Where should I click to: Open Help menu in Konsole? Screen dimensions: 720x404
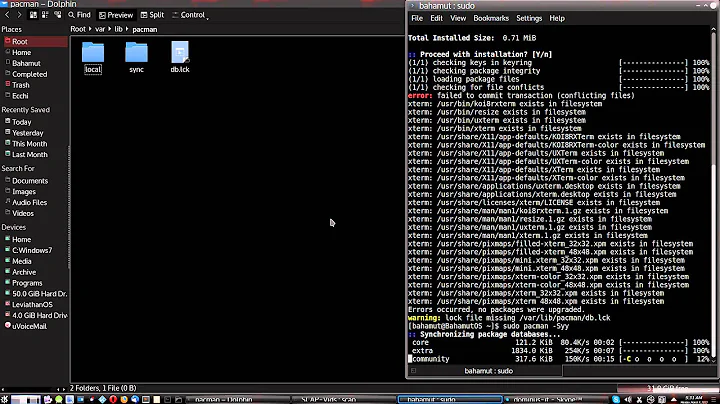pos(557,18)
